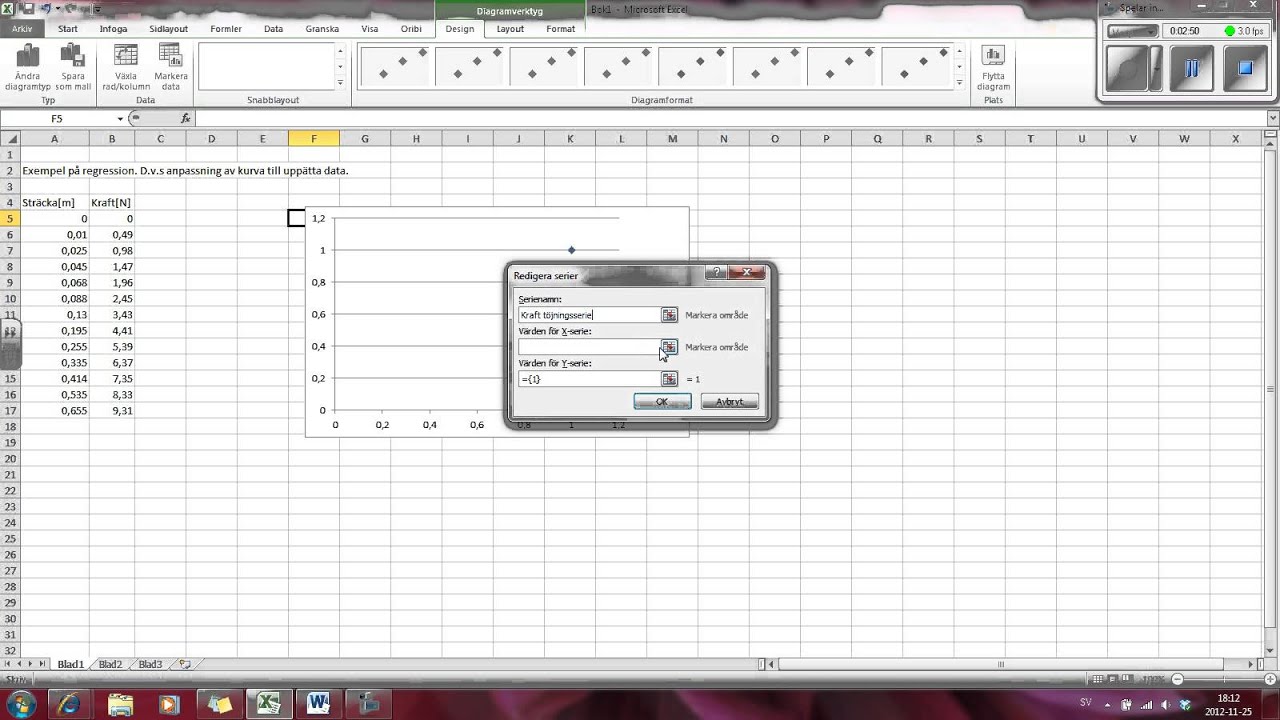Screen dimensions: 1280x720
Task: Expand the Snabblayout gallery more arrow
Action: [x=340, y=82]
